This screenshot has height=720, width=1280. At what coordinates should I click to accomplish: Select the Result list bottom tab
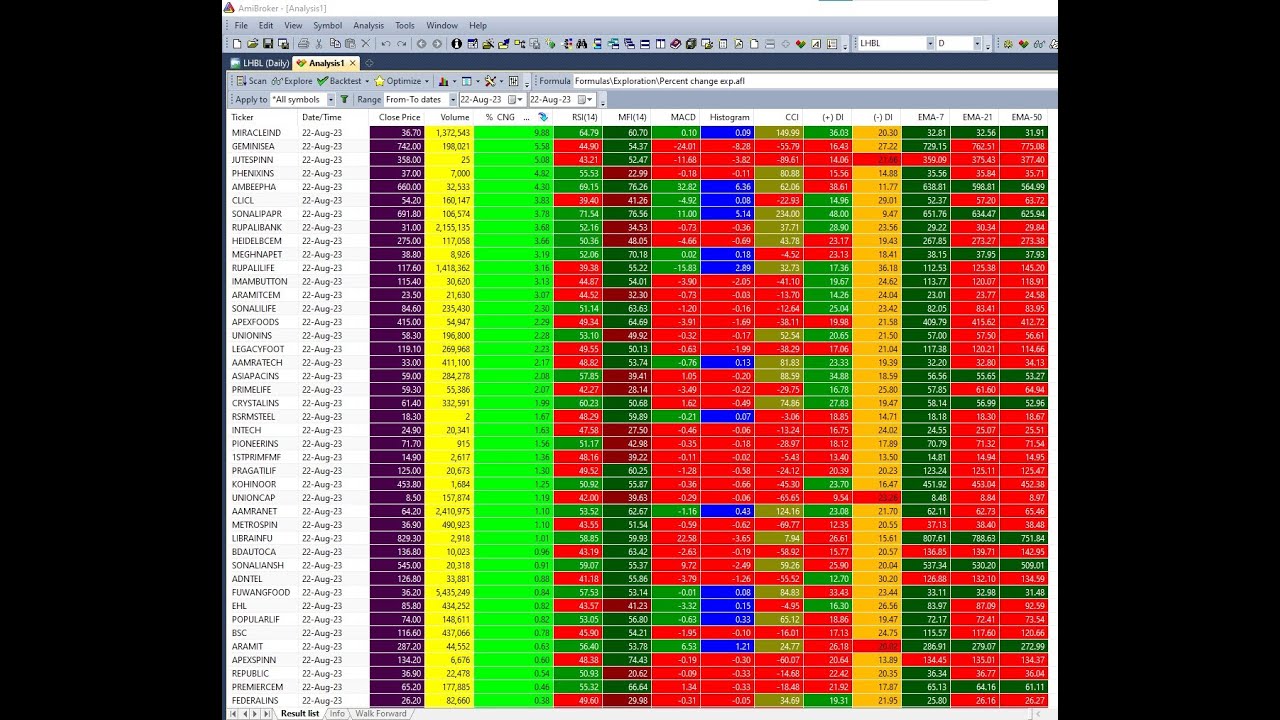pos(300,714)
